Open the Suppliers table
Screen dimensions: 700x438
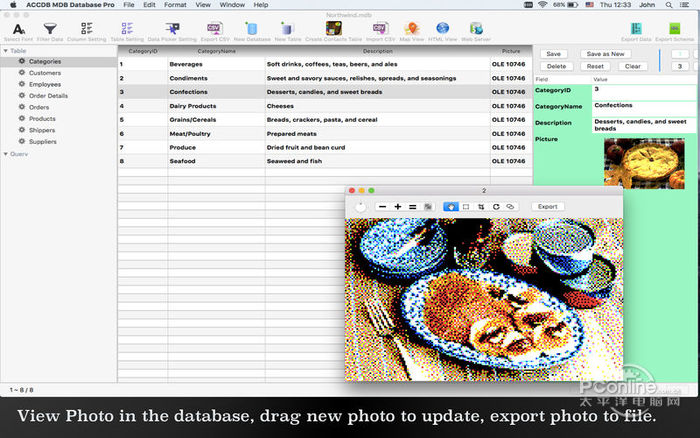[42, 142]
